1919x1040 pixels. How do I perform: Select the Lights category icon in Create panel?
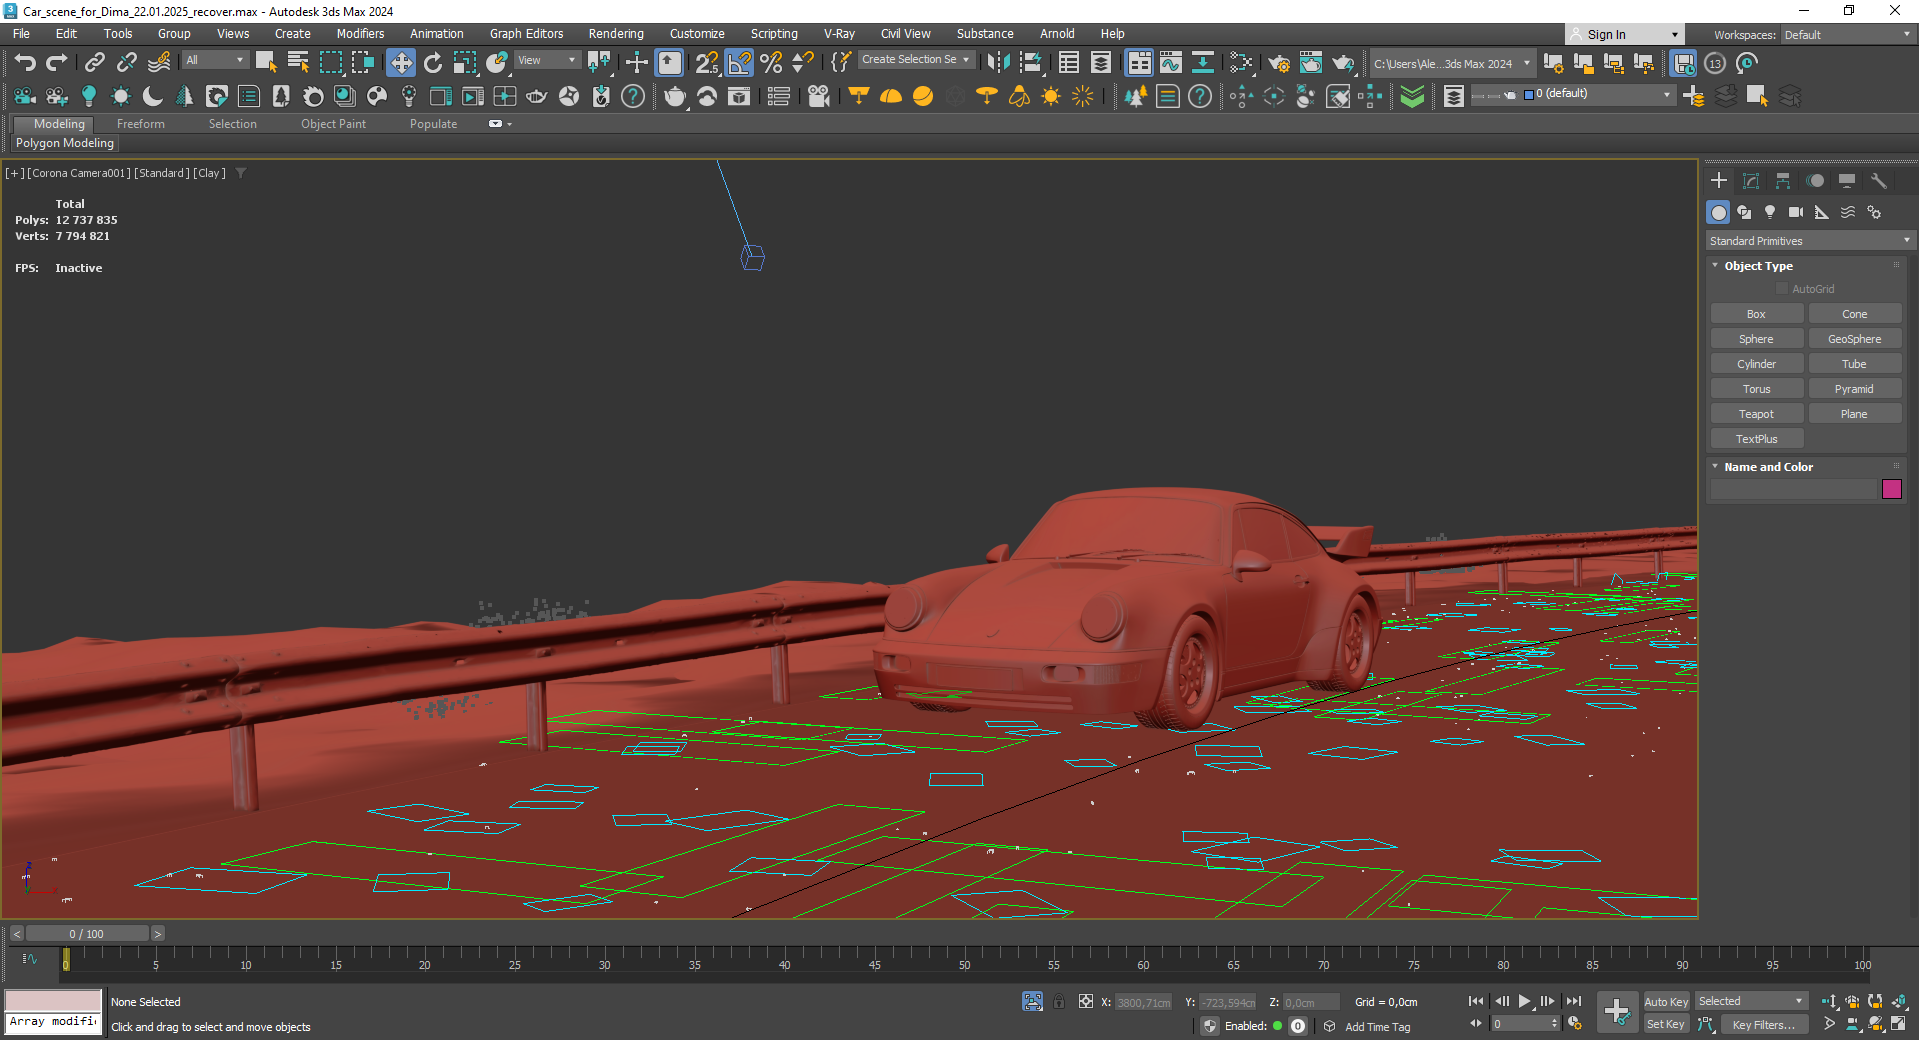[x=1770, y=212]
